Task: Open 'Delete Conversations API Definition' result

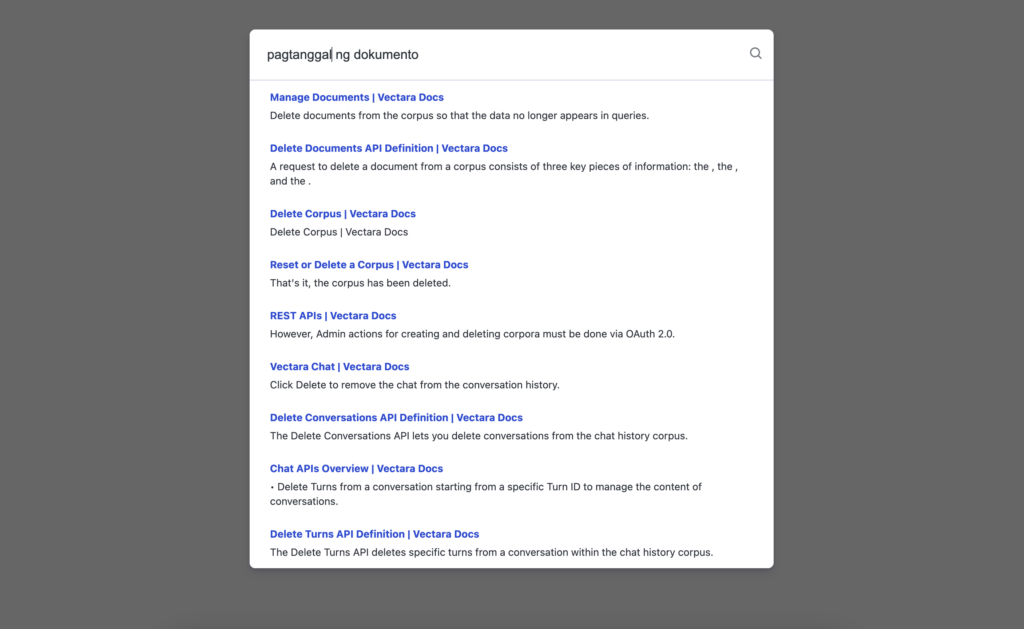Action: tap(396, 418)
